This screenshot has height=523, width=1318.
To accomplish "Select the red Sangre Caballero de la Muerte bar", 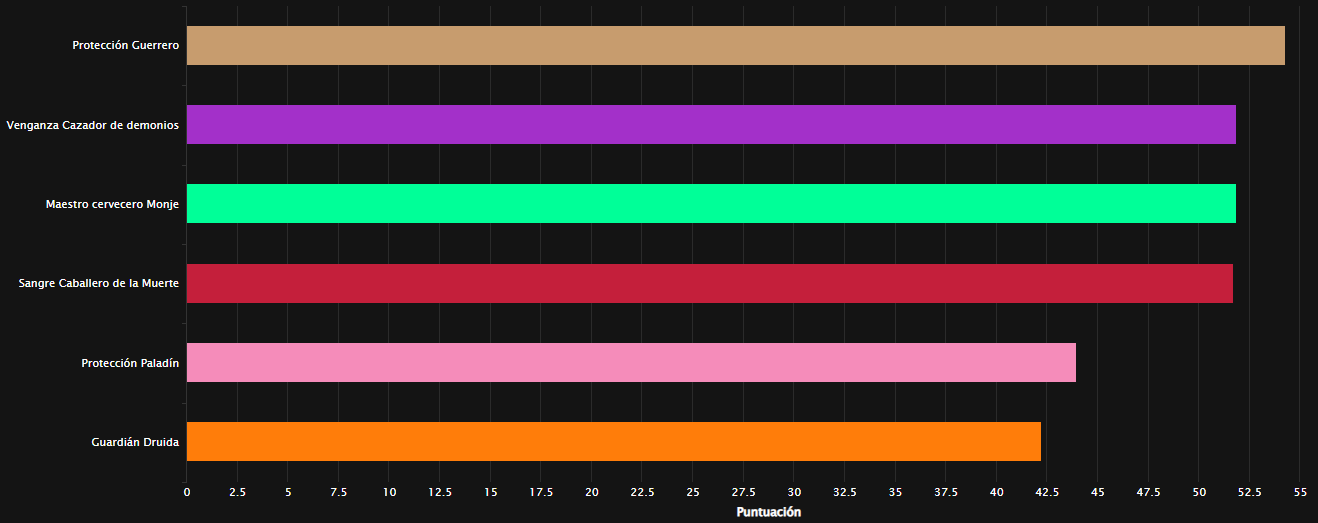I will (709, 284).
